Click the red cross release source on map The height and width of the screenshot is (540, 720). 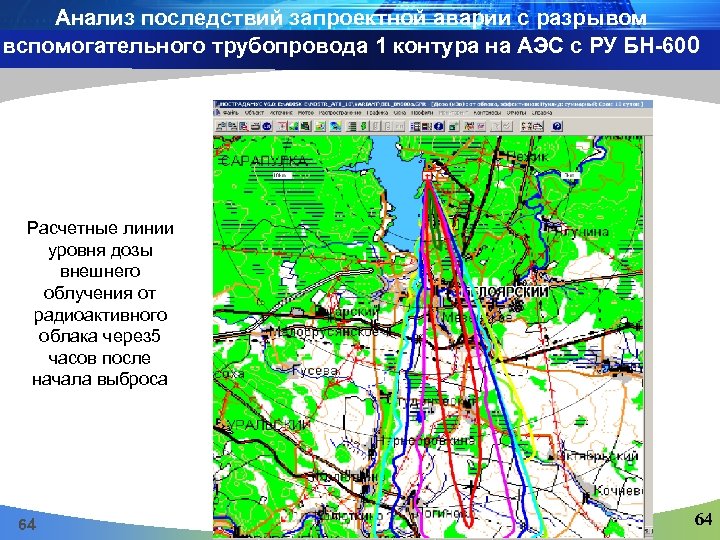tap(428, 176)
